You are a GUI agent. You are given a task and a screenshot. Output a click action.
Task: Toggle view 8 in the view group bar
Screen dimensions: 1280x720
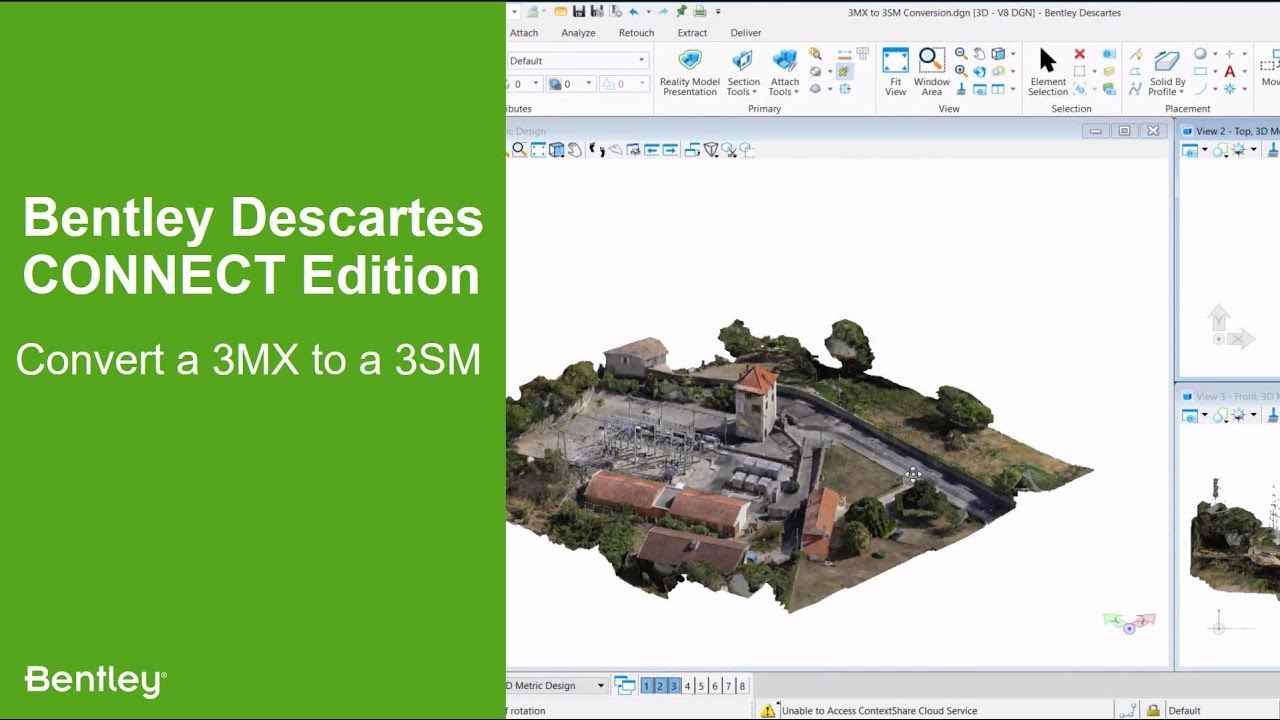[741, 686]
